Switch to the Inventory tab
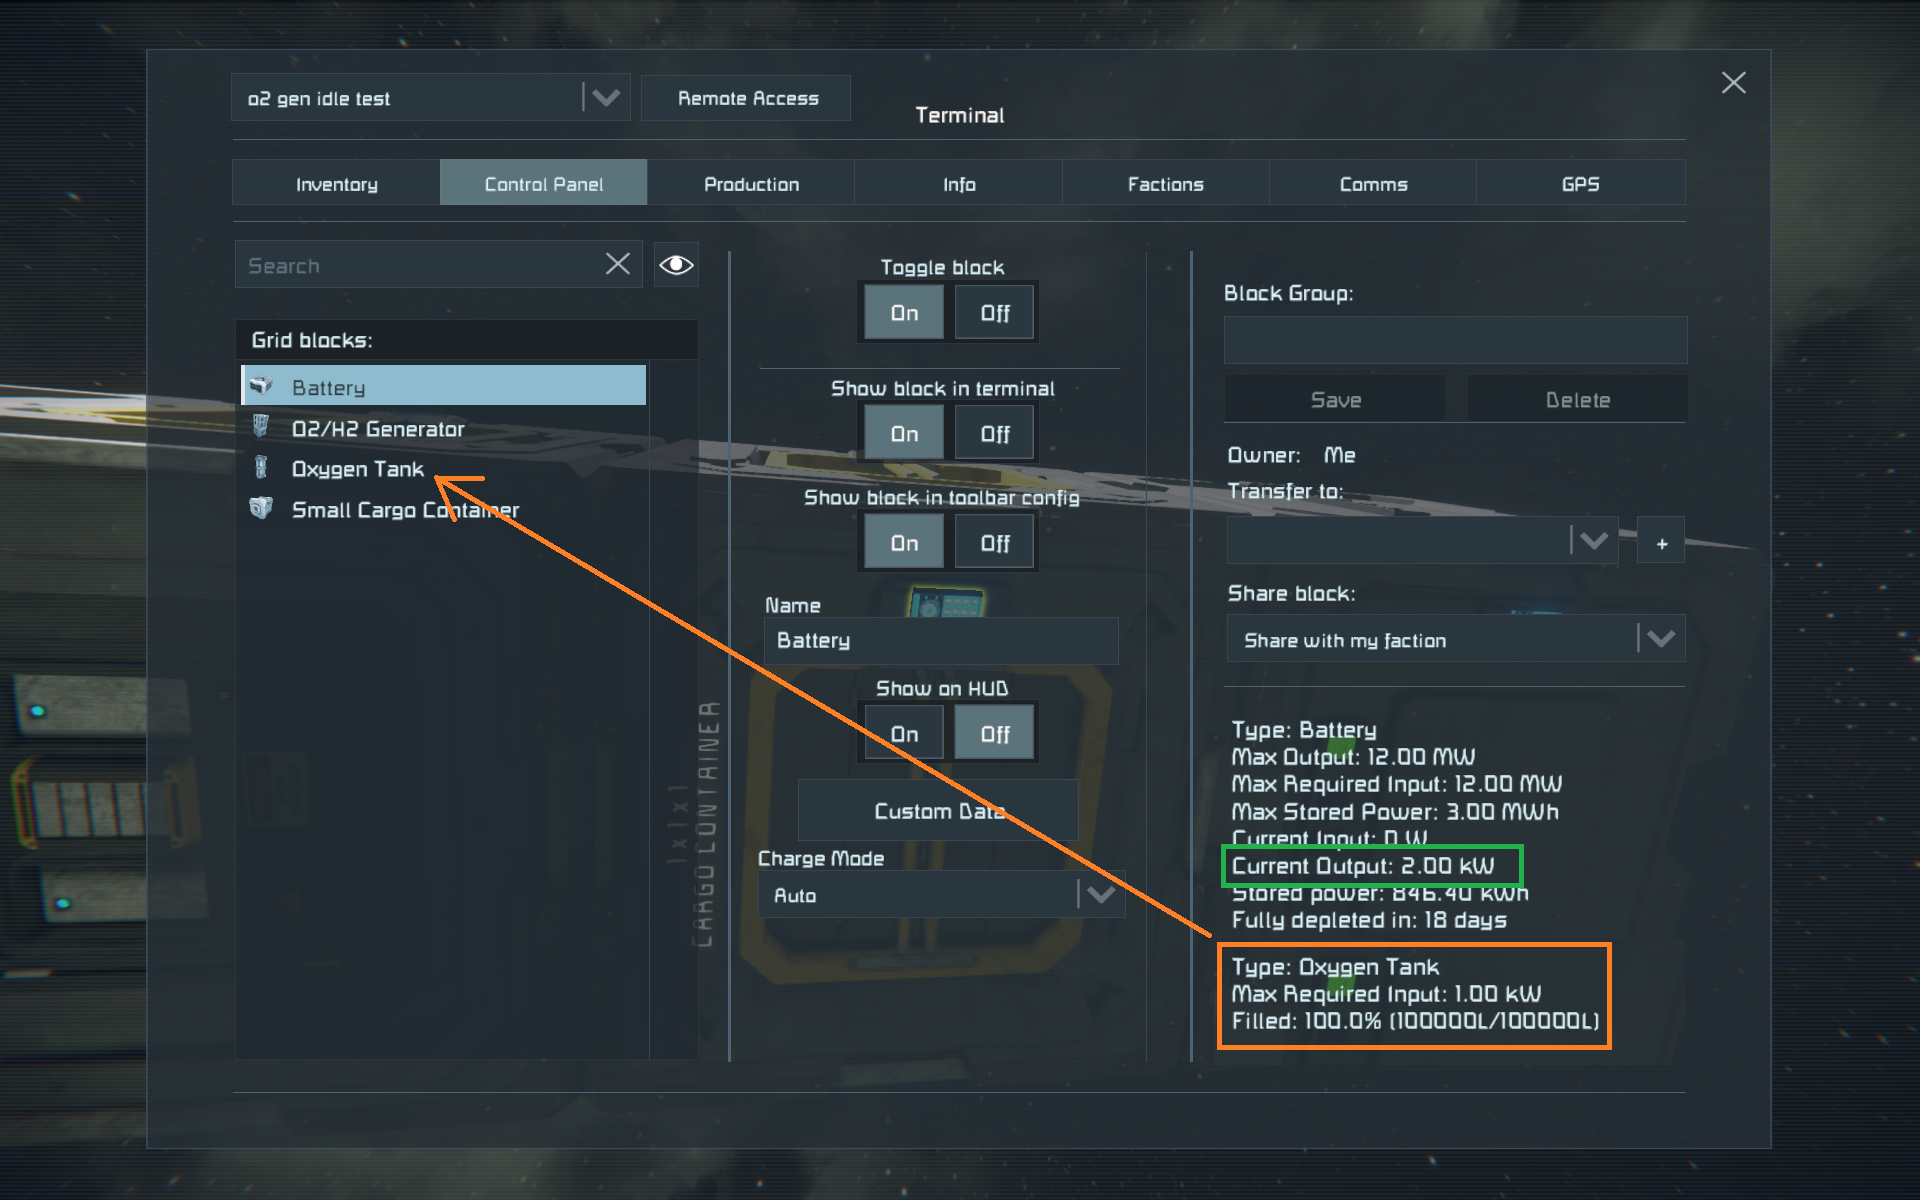Viewport: 1920px width, 1200px height. (336, 184)
